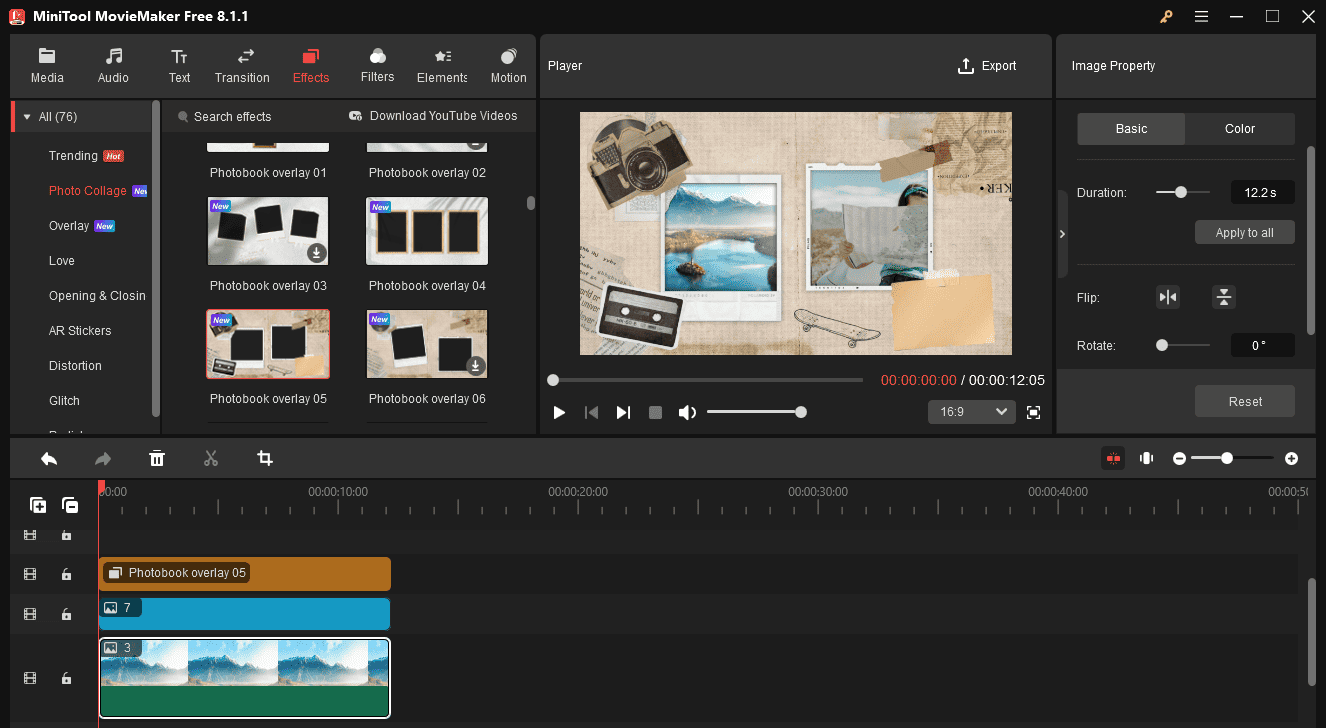Download the Photobook overlay 06 effect
This screenshot has height=728, width=1326.
[x=476, y=365]
